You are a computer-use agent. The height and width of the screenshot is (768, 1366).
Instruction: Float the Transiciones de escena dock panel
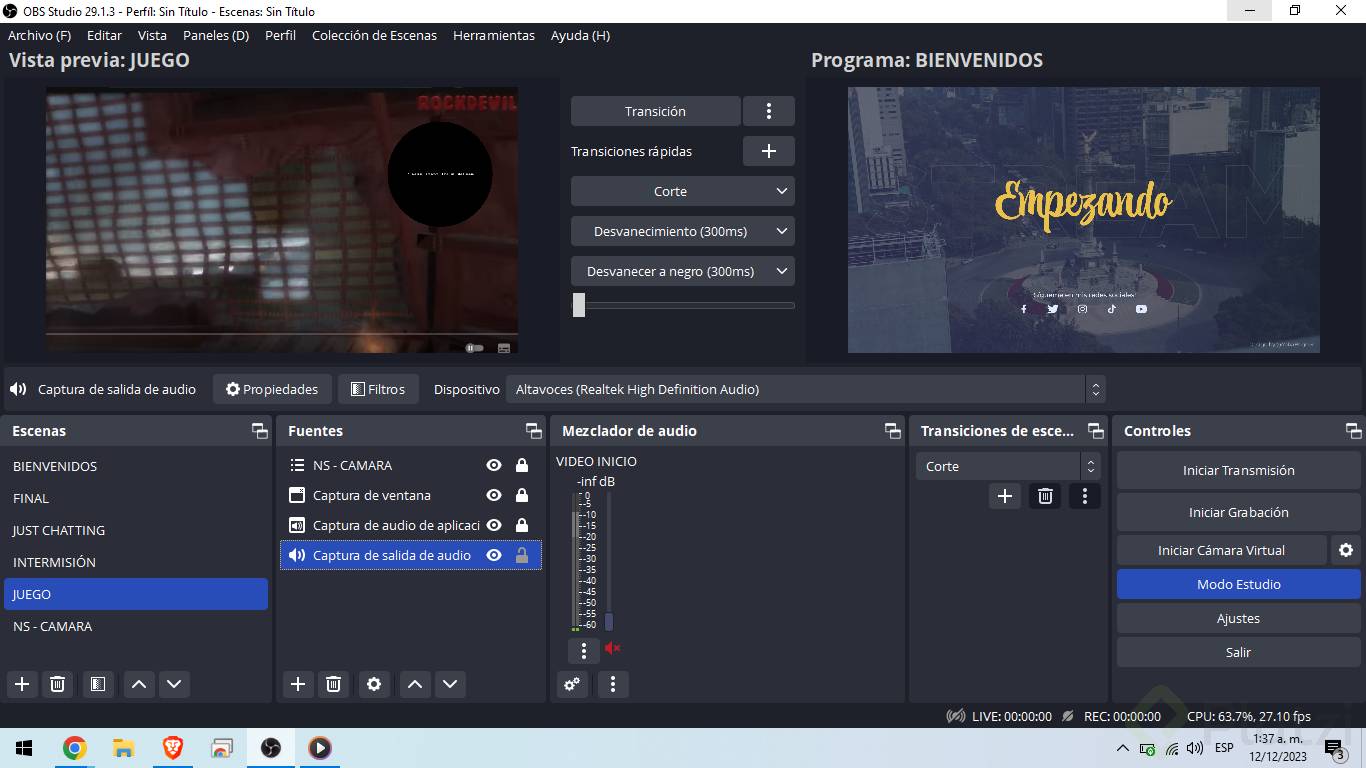tap(1096, 431)
